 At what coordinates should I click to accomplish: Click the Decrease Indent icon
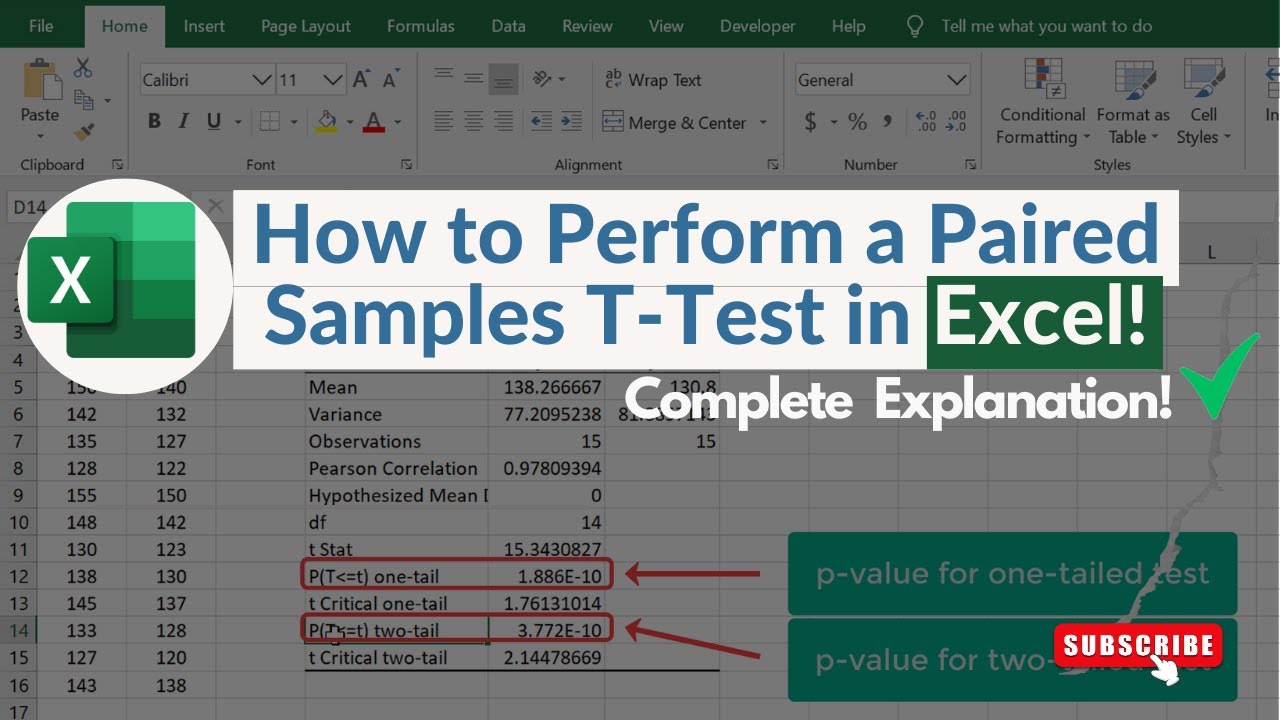(x=541, y=122)
